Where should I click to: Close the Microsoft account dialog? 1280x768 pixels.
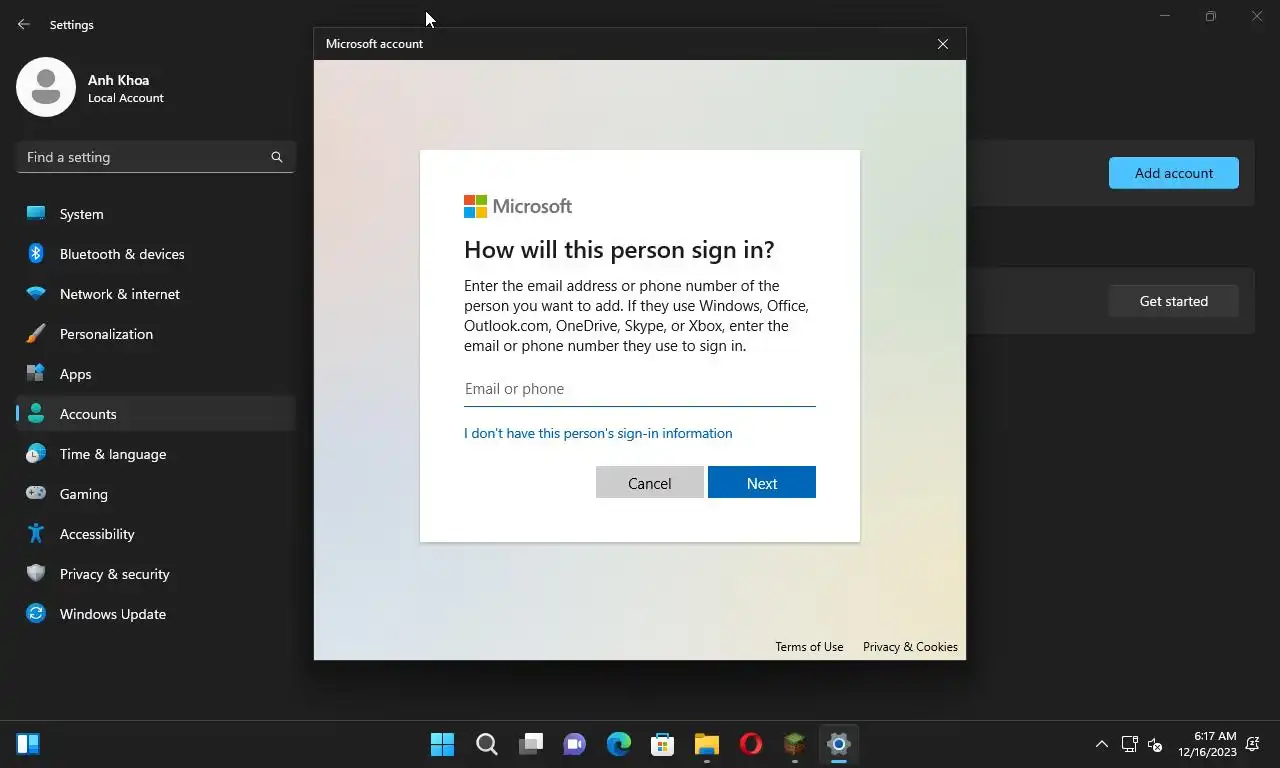point(943,44)
